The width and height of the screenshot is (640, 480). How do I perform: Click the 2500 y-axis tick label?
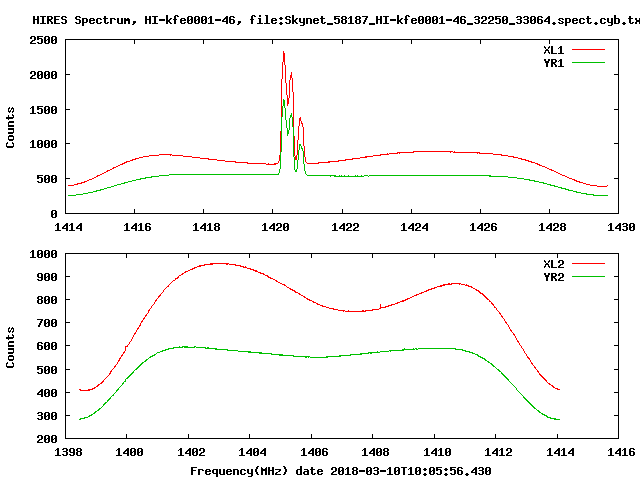pyautogui.click(x=43, y=40)
